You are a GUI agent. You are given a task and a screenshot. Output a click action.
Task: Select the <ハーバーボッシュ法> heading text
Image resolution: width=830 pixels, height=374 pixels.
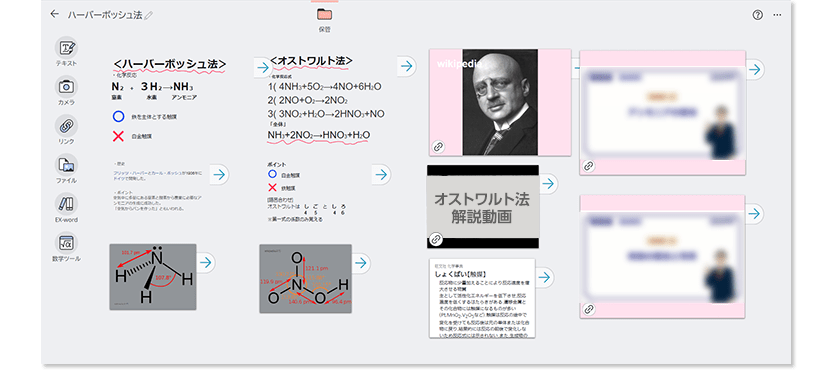pyautogui.click(x=170, y=64)
